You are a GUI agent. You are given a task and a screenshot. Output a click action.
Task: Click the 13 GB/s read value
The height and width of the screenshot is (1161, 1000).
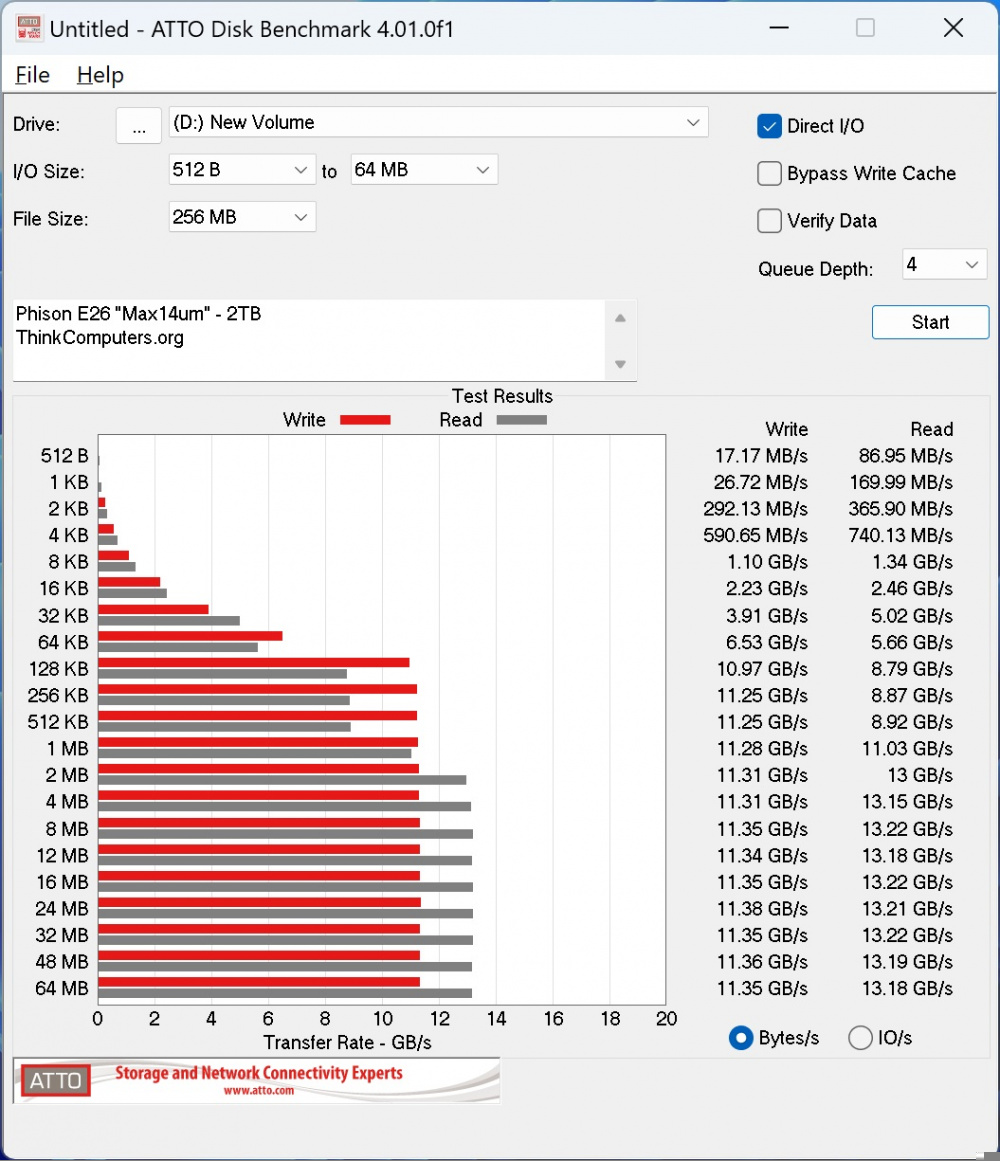pos(920,775)
